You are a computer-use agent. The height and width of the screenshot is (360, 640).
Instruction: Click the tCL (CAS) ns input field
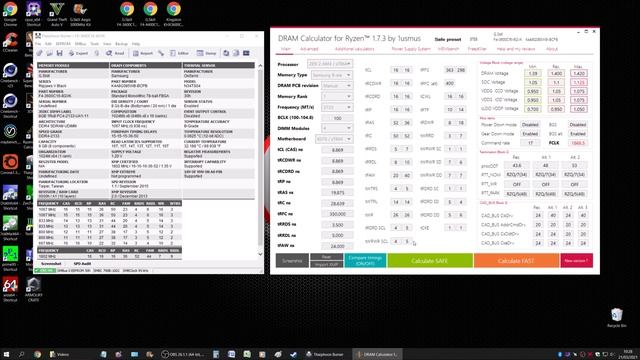pyautogui.click(x=337, y=150)
